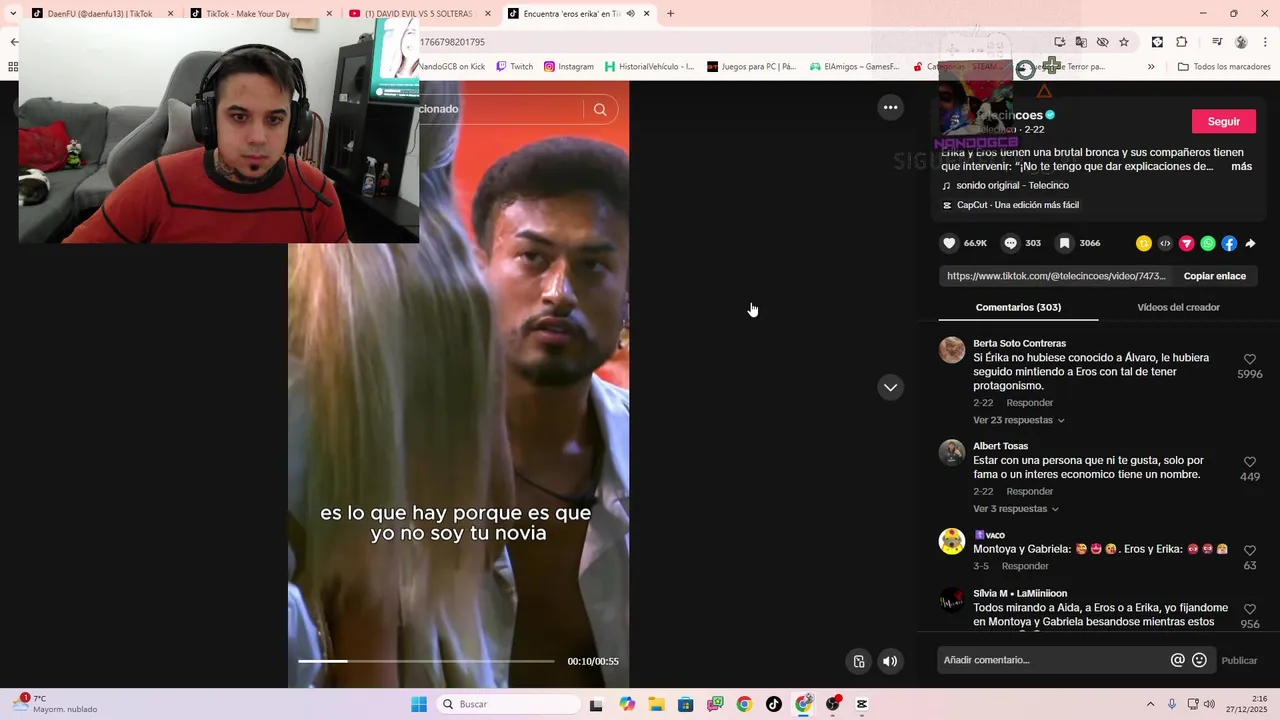This screenshot has height=720, width=1280.
Task: Open the 'Juegos para PC' bookmark
Action: 752,67
